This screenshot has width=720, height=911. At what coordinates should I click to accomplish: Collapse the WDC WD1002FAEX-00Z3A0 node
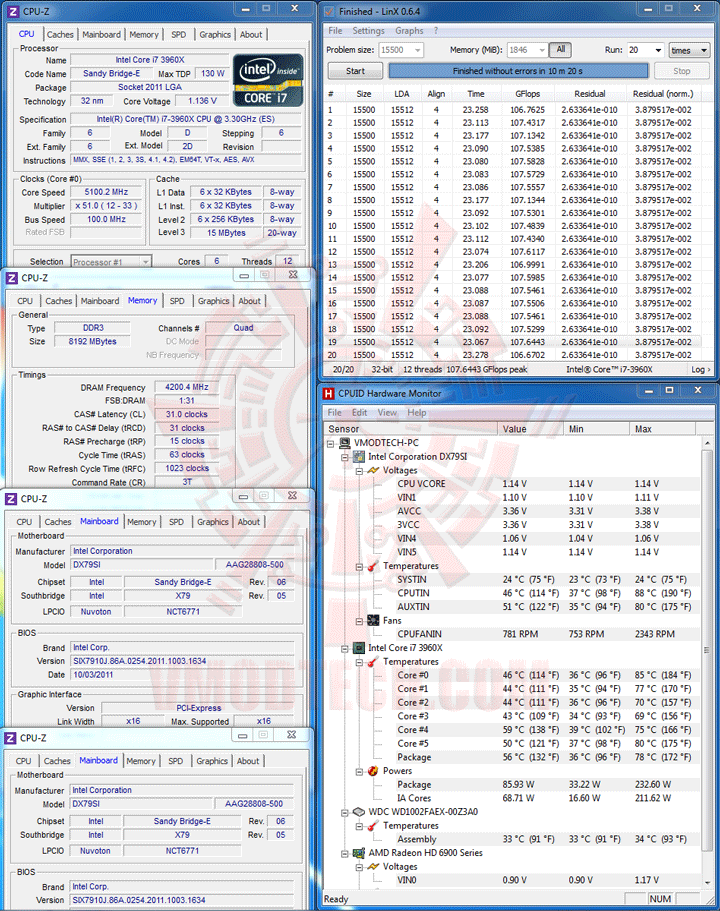(x=345, y=812)
